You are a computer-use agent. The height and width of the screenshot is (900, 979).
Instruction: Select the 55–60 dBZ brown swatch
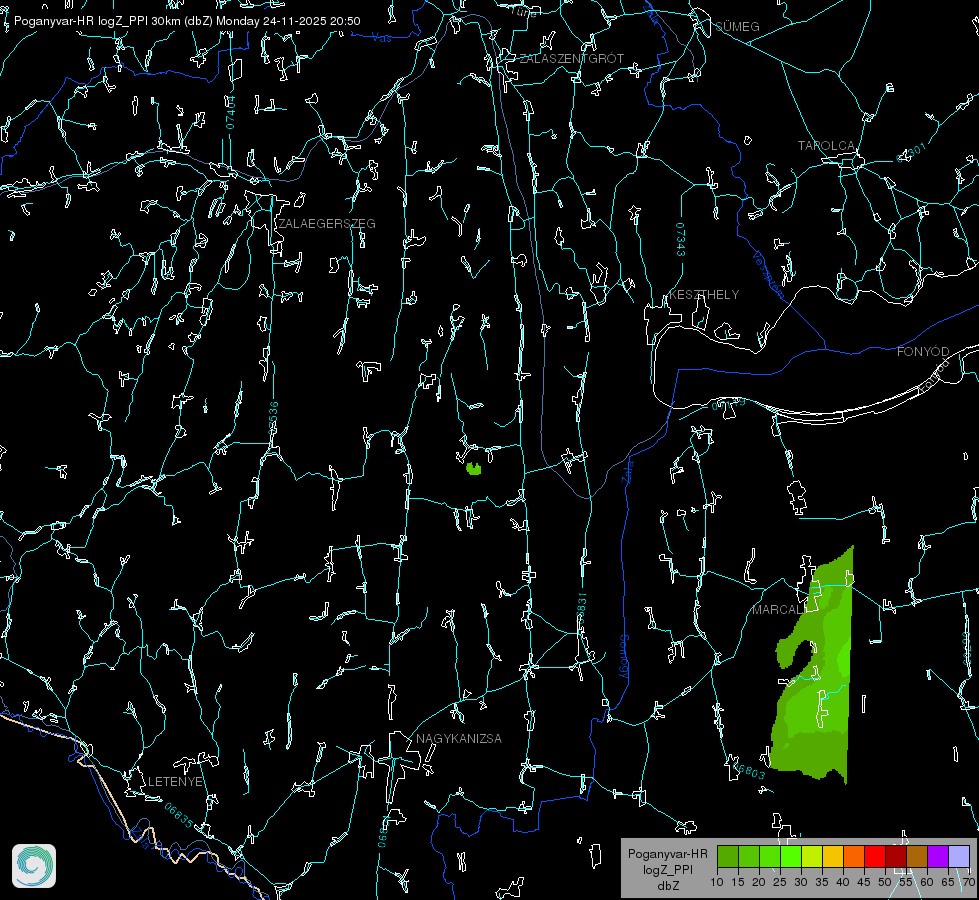(x=917, y=856)
